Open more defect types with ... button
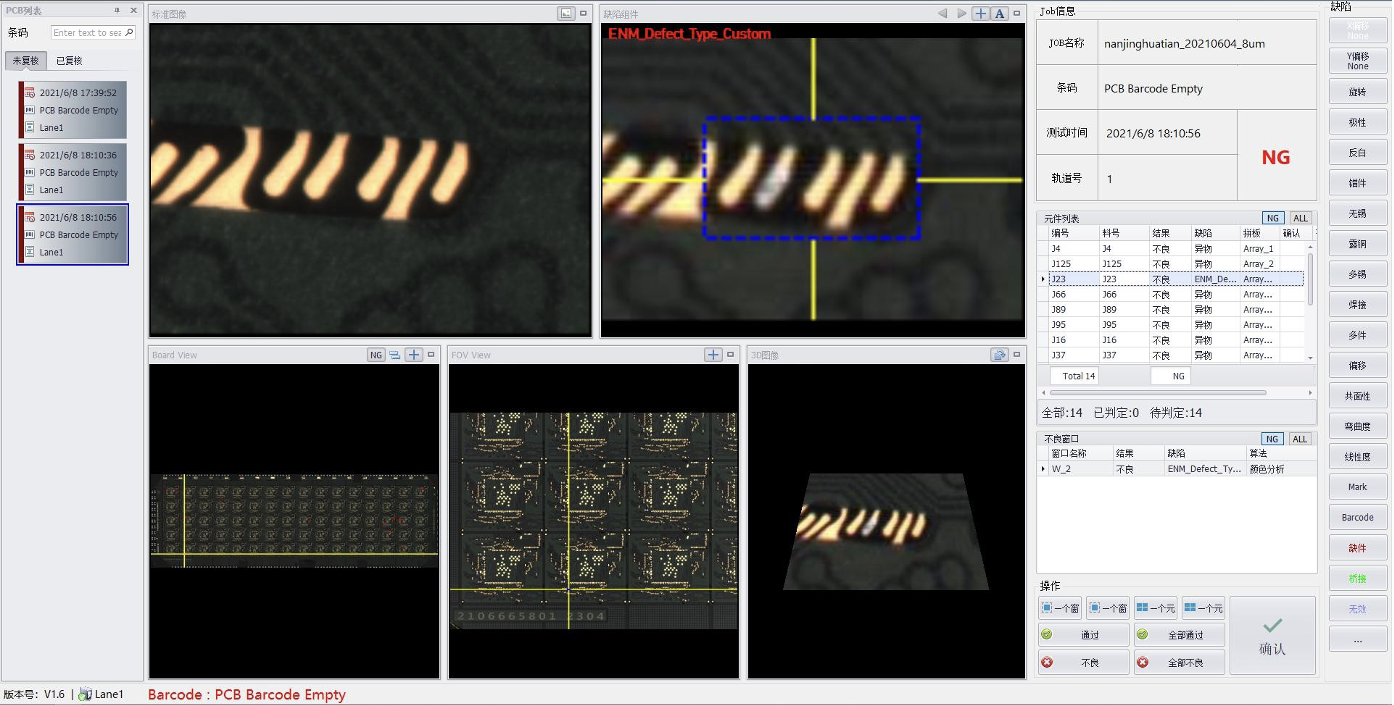The image size is (1394, 705). tap(1357, 639)
